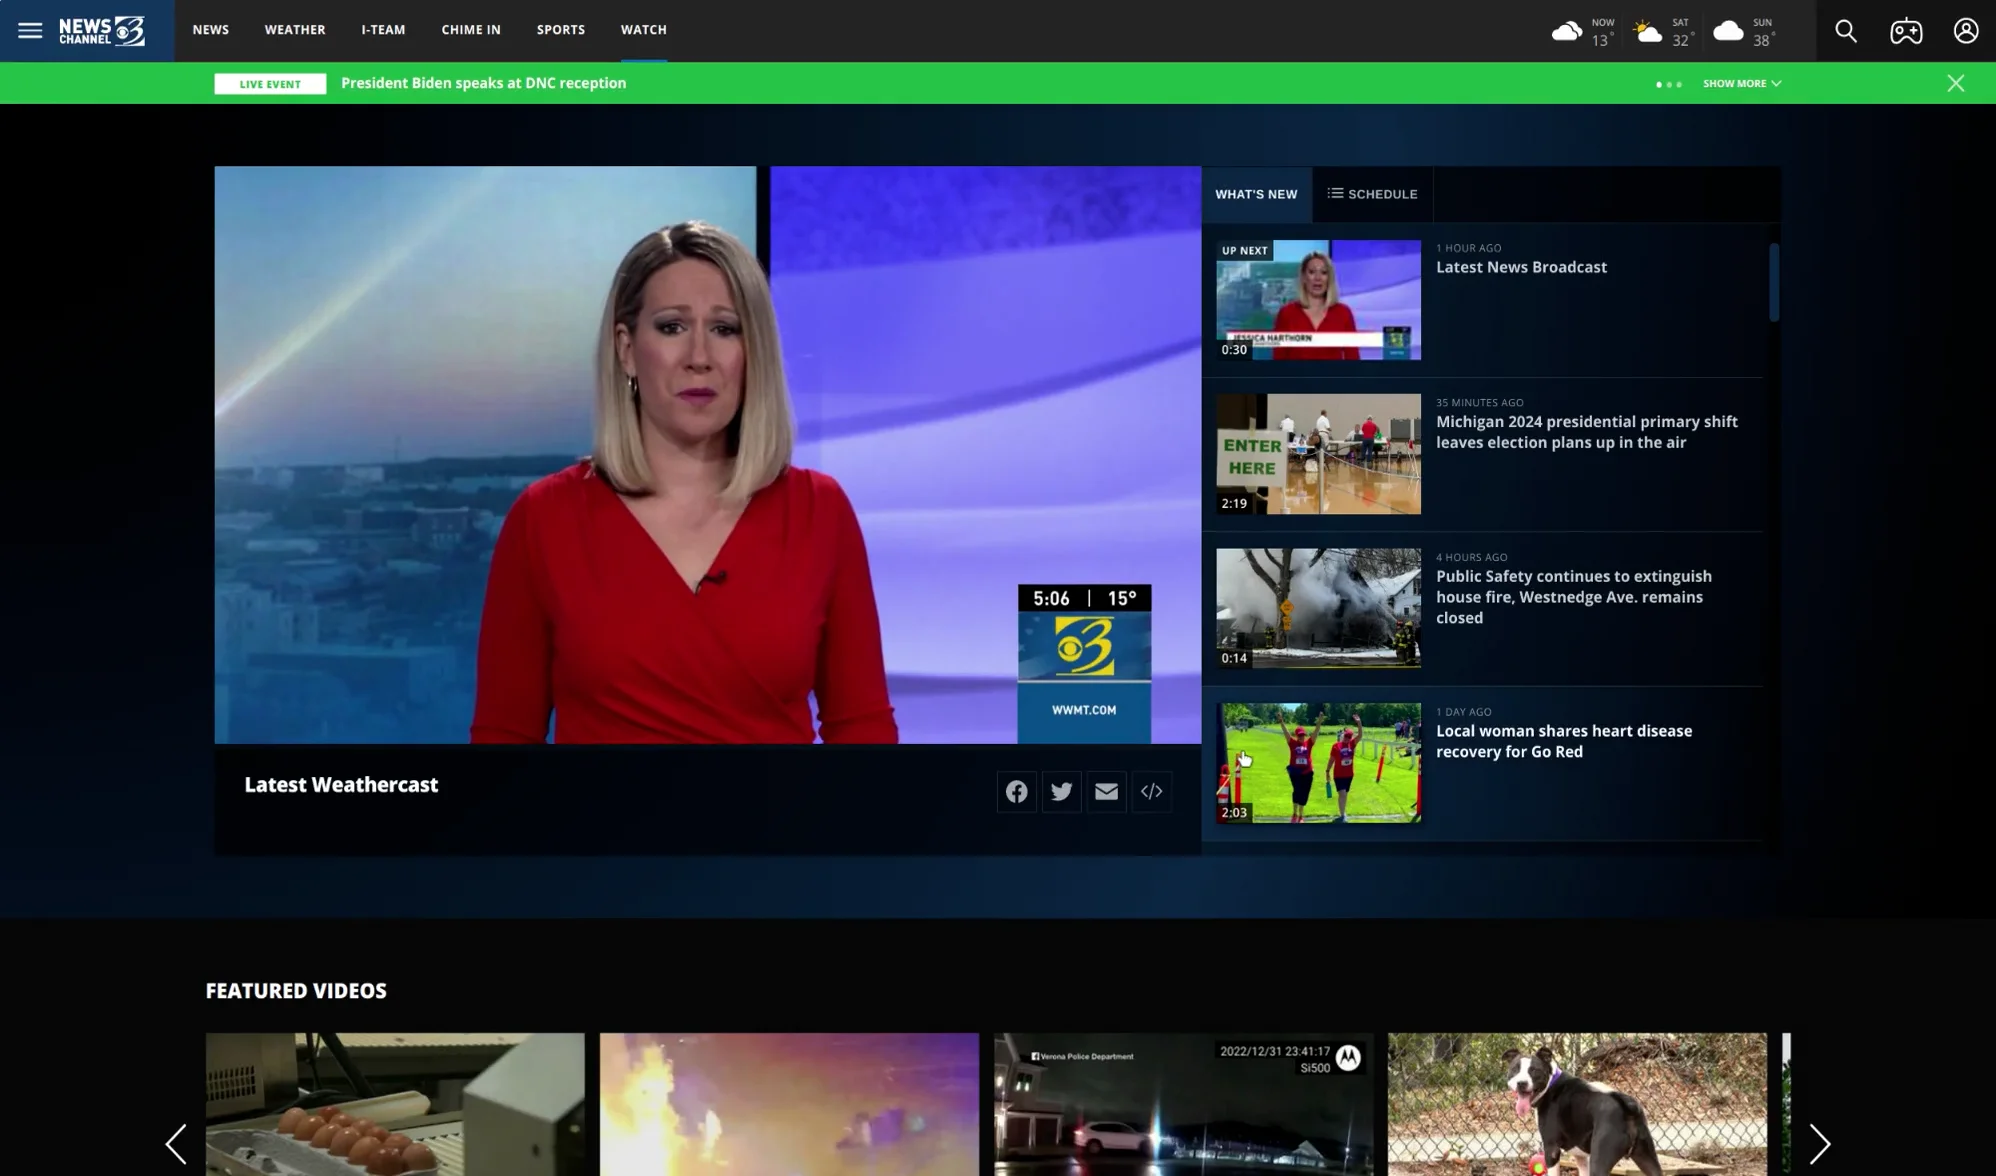Dismiss the green live event banner
The height and width of the screenshot is (1176, 1996).
1955,84
